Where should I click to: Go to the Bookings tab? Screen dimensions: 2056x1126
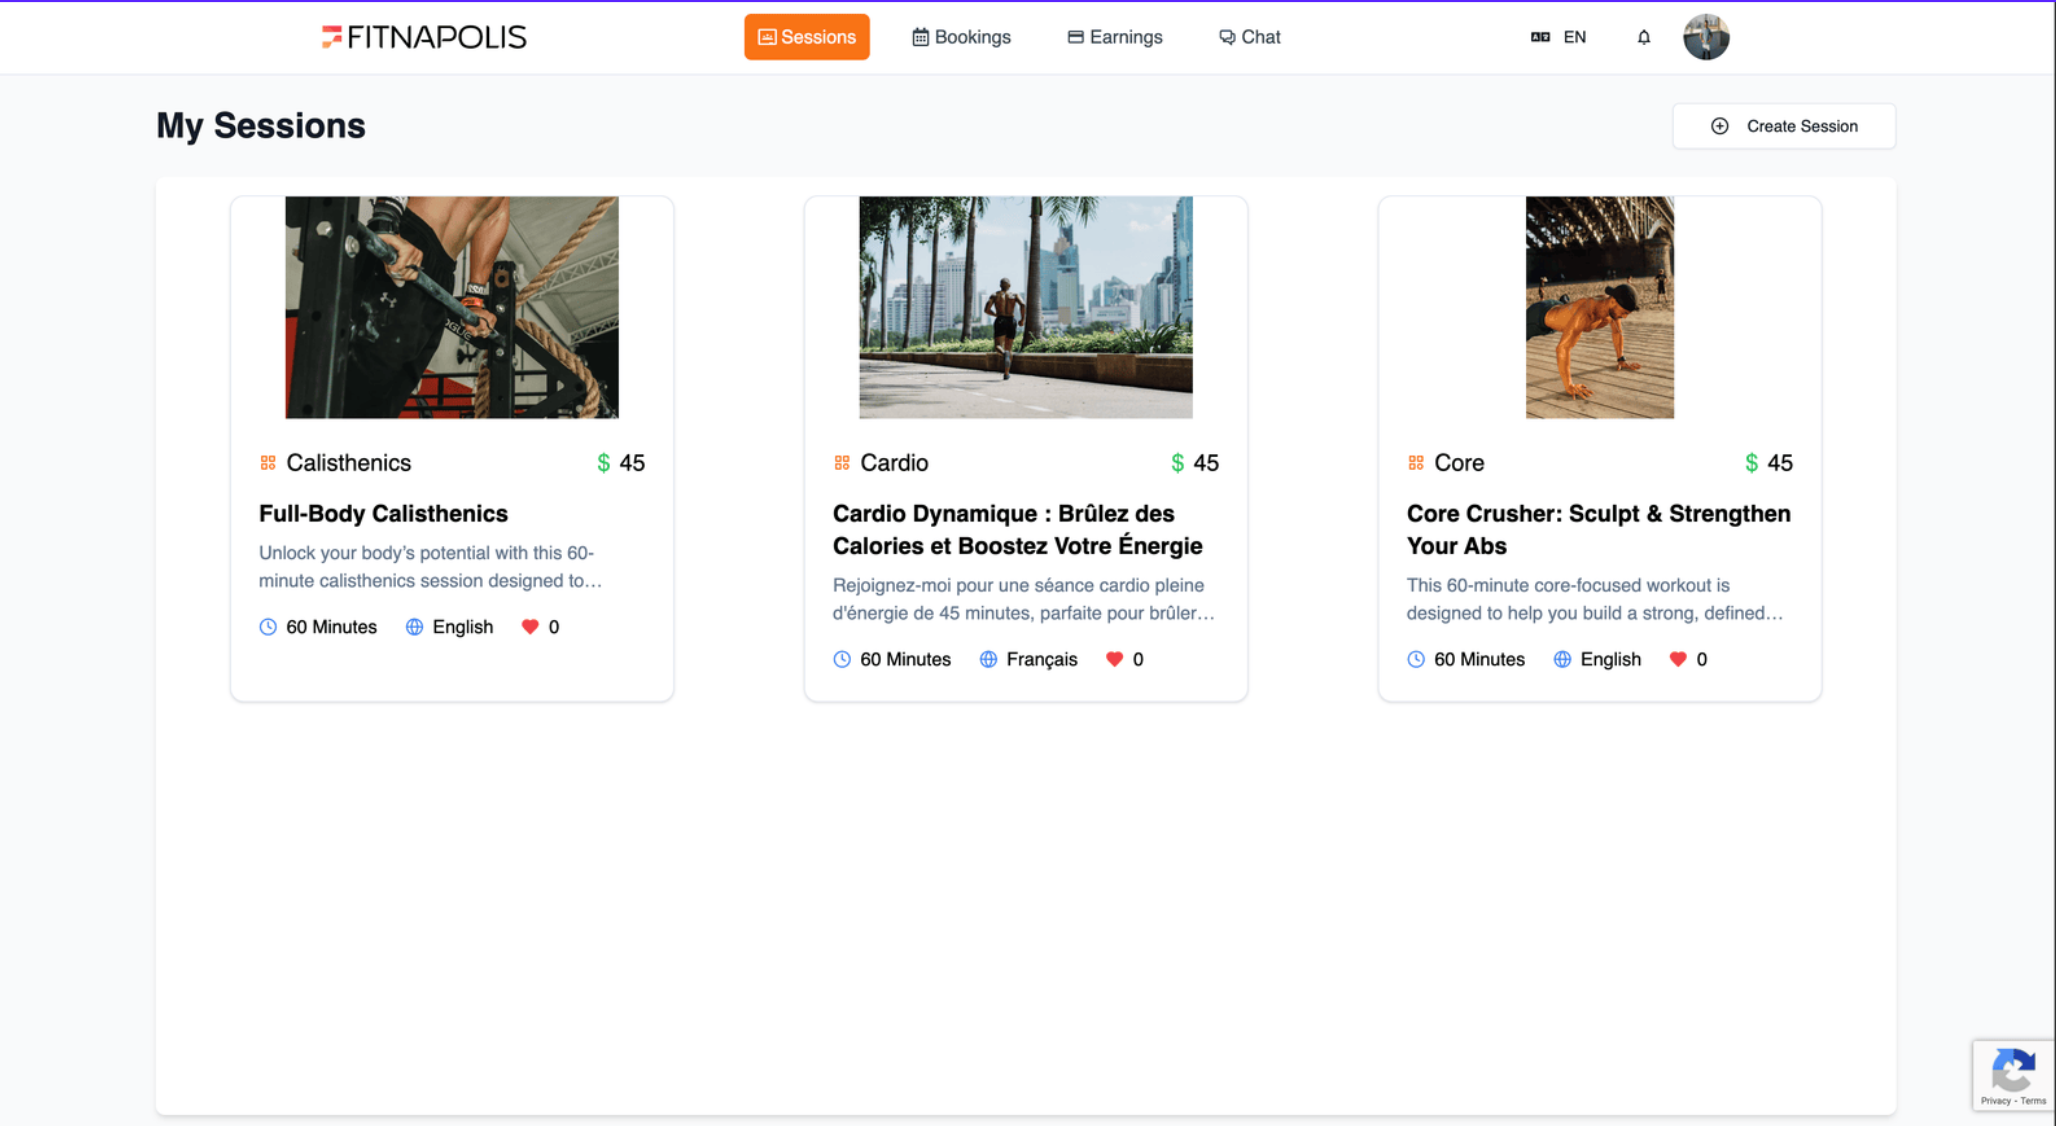961,37
